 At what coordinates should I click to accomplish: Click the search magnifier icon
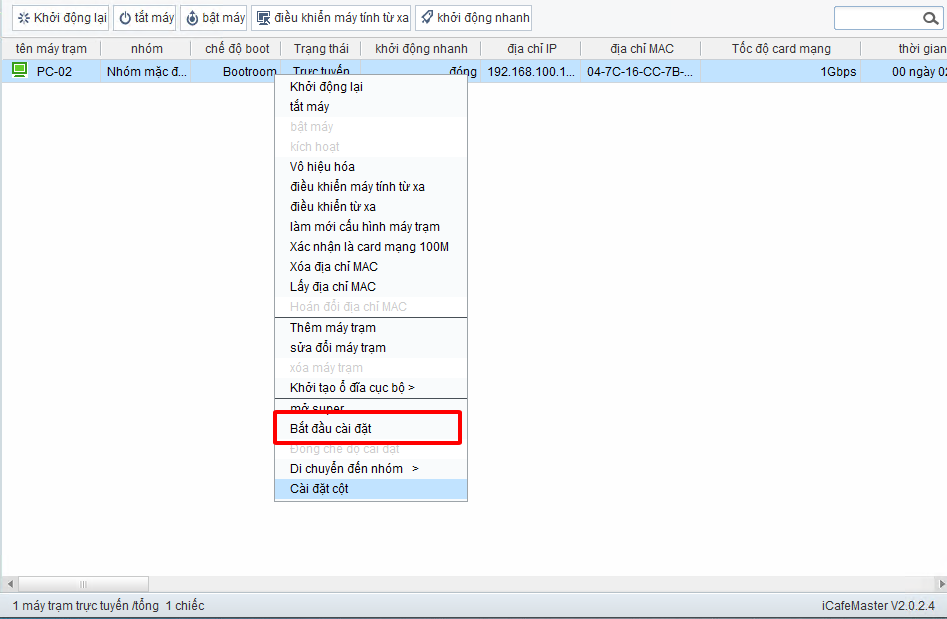(930, 18)
